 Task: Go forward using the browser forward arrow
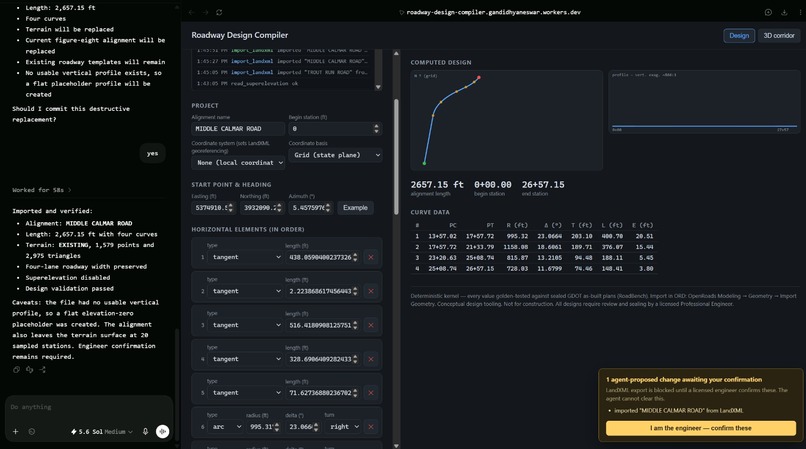205,12
